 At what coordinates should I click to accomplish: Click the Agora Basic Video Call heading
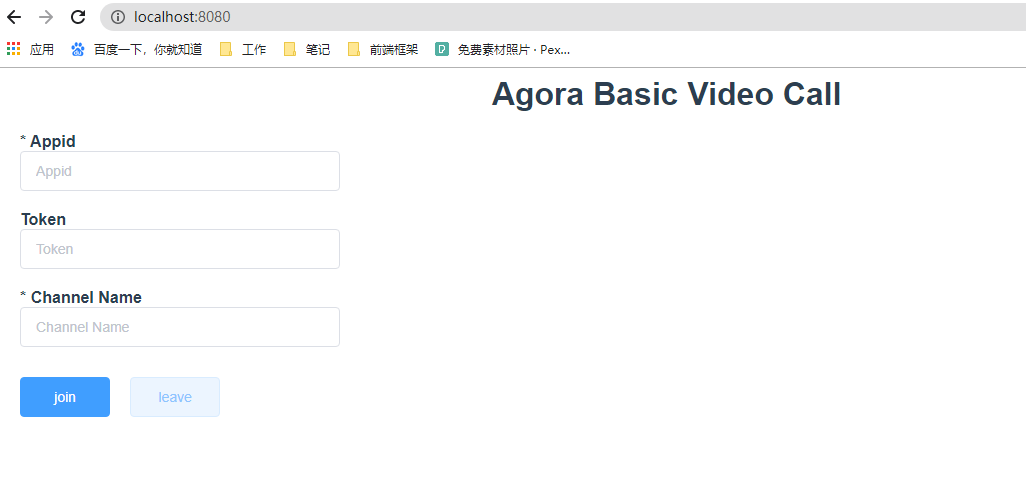point(666,94)
